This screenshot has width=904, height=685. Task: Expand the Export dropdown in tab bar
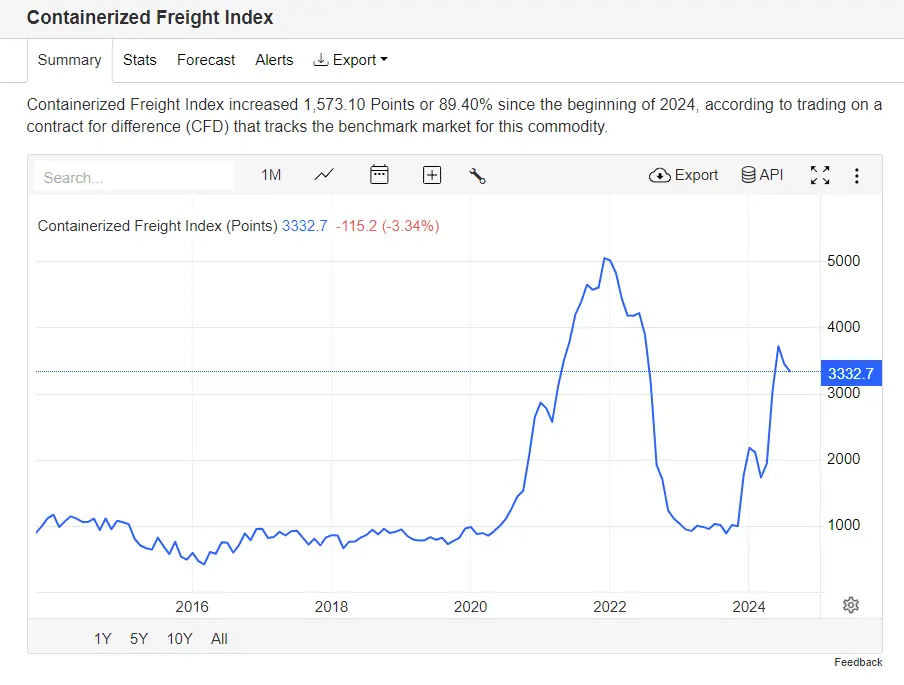point(350,60)
